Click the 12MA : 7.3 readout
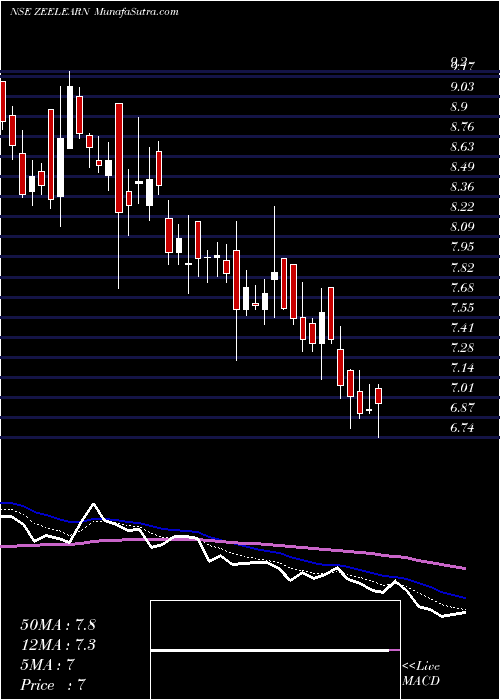The height and width of the screenshot is (700, 500). coord(58,645)
